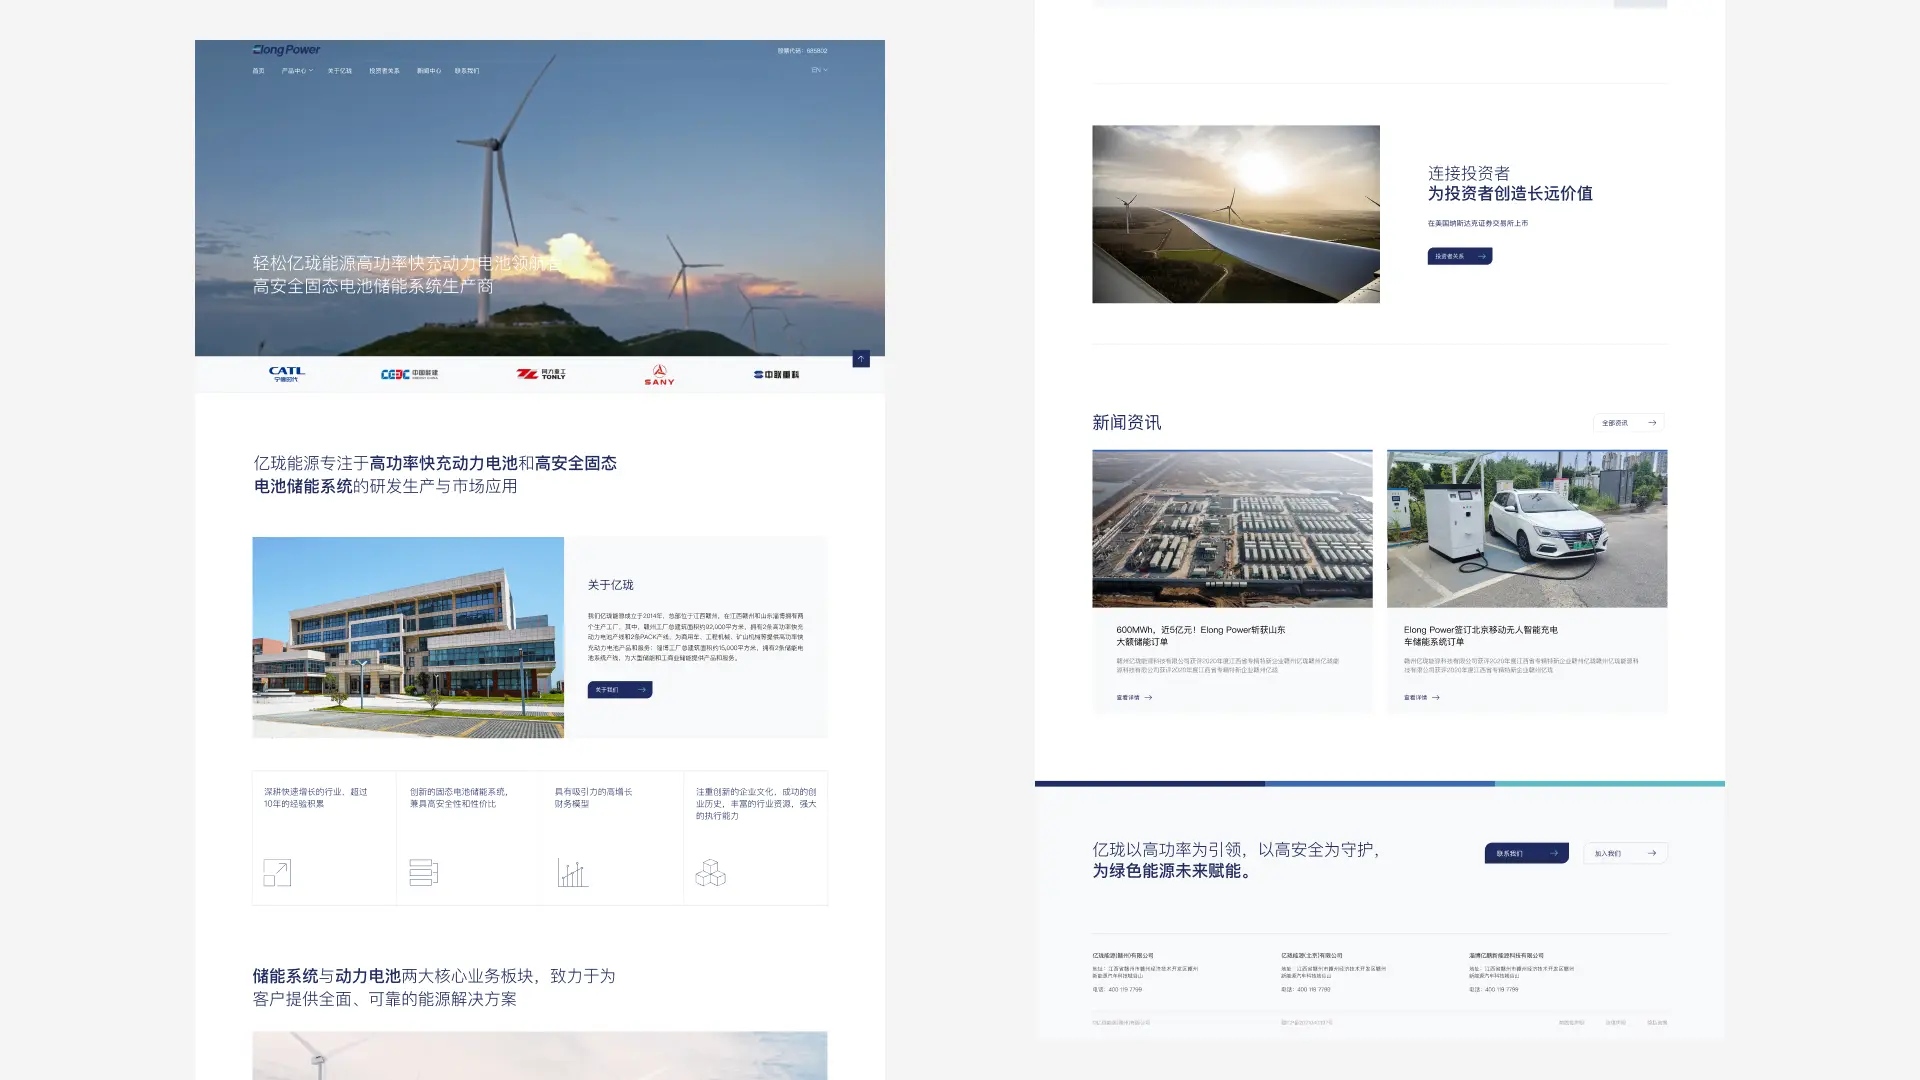The height and width of the screenshot is (1080, 1920).
Task: Open the EN language dropdown
Action: [819, 70]
